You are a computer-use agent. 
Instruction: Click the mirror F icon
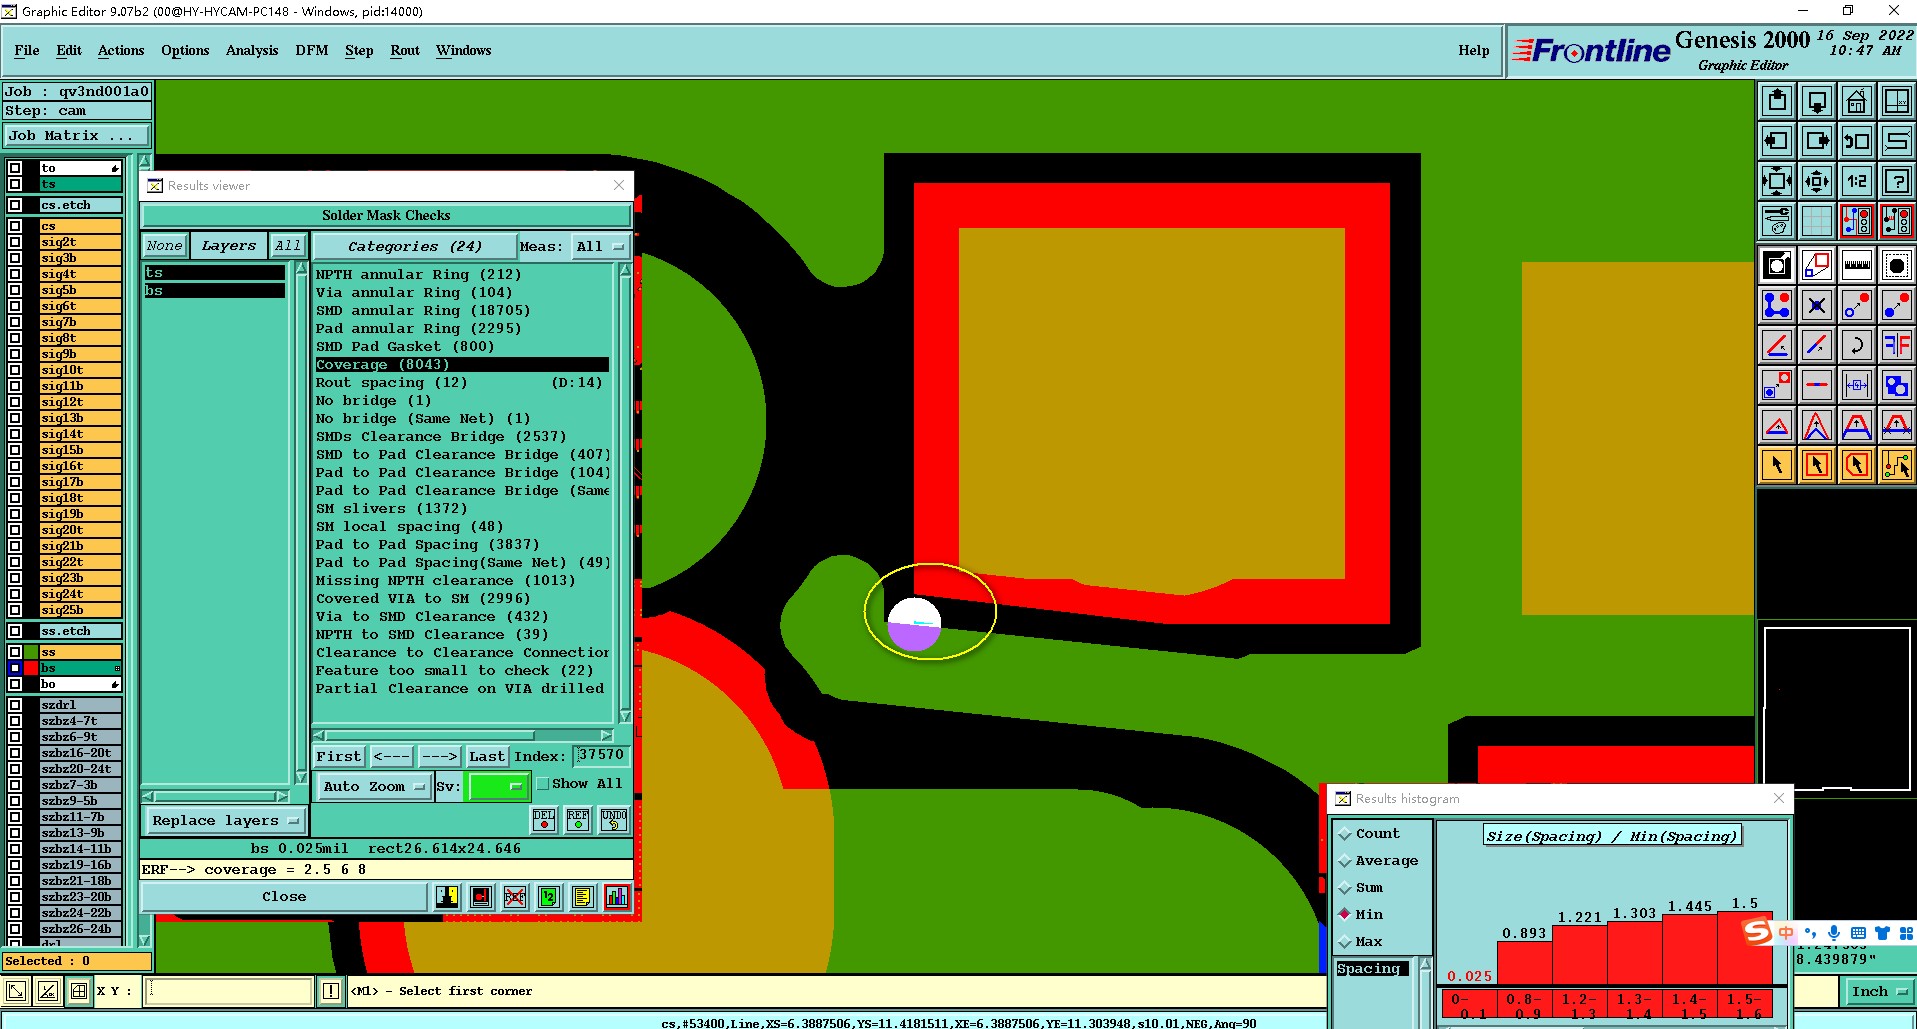[x=1897, y=345]
